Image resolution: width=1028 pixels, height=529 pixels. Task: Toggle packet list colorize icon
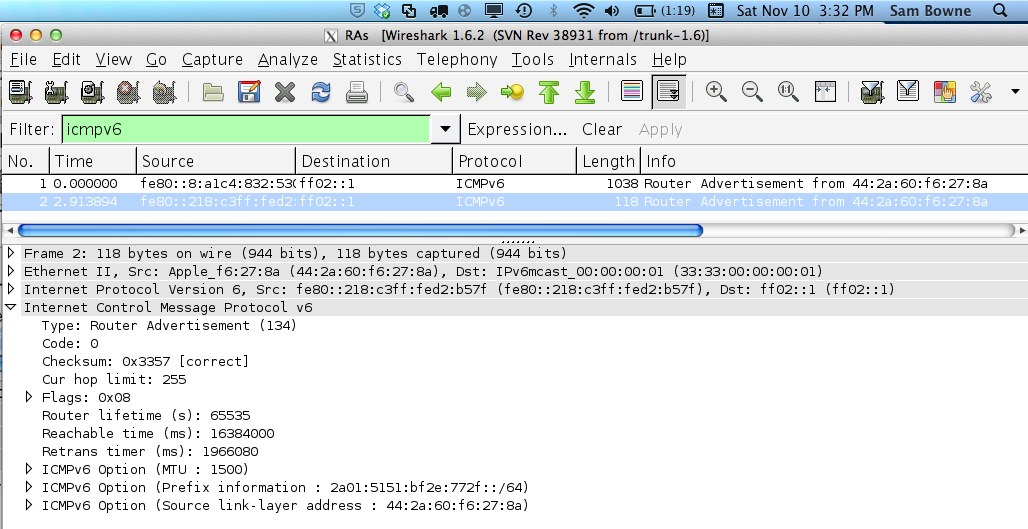click(x=631, y=91)
